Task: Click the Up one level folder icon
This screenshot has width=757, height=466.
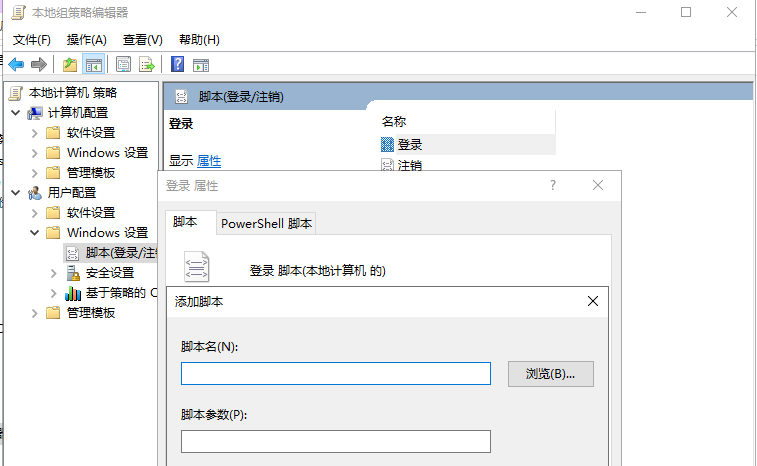Action: click(x=69, y=65)
